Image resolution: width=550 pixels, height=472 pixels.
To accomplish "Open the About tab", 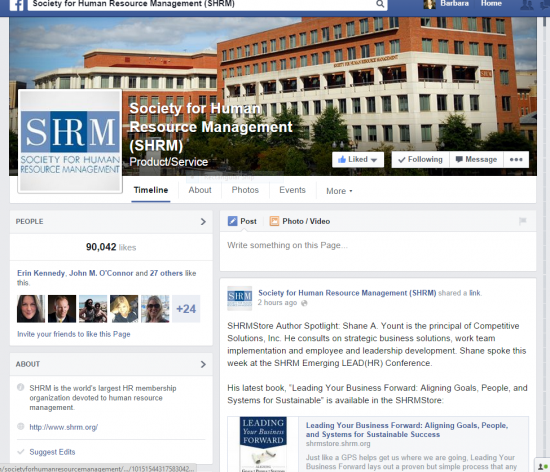I will pos(200,190).
